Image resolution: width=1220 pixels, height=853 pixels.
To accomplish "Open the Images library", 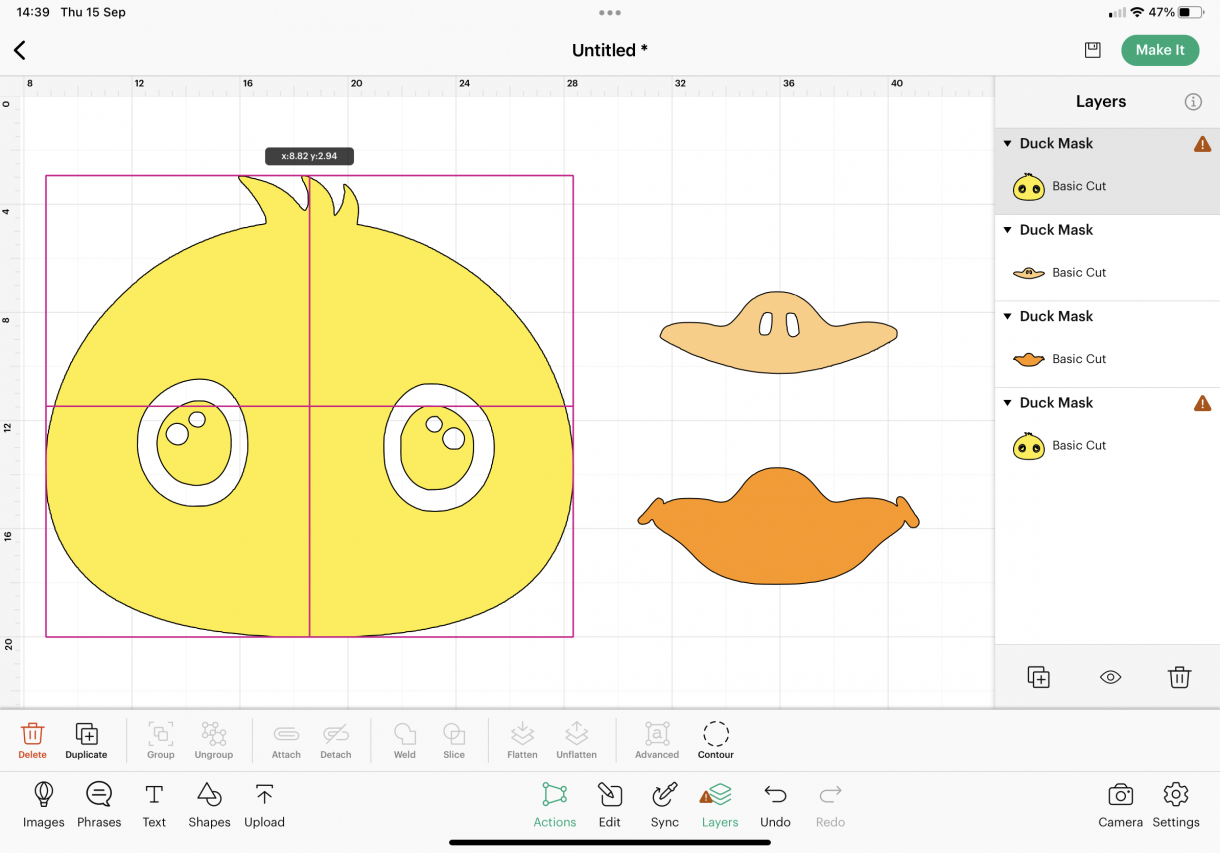I will click(x=44, y=805).
